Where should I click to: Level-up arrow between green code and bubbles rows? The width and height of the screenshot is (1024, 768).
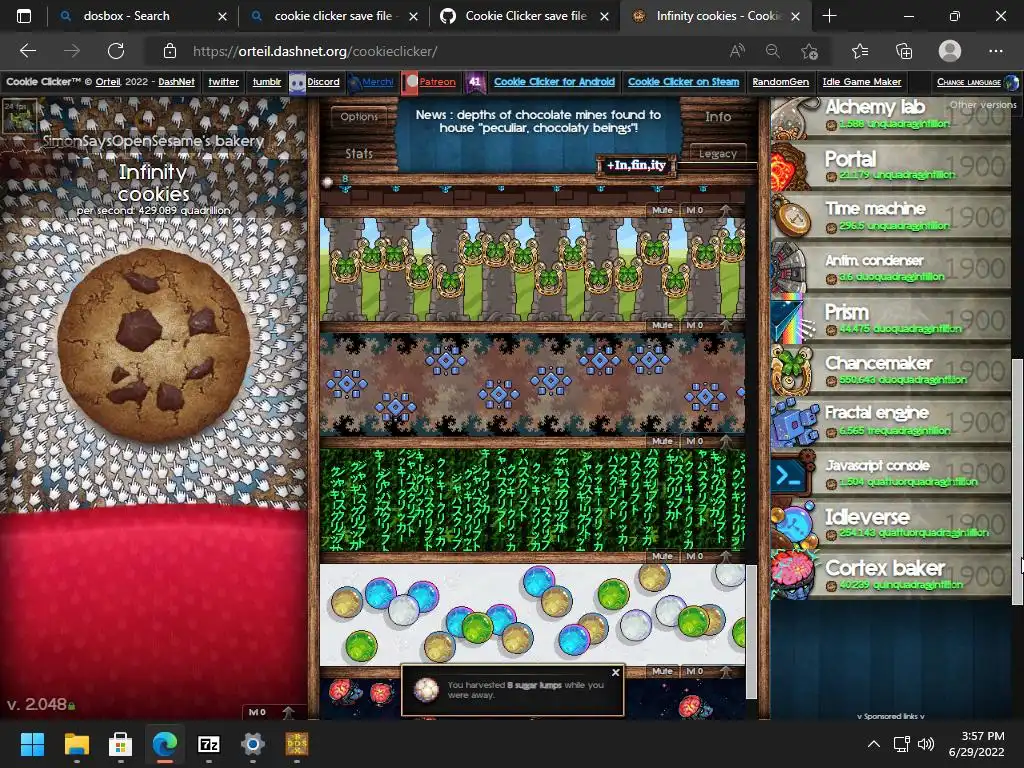tap(726, 556)
